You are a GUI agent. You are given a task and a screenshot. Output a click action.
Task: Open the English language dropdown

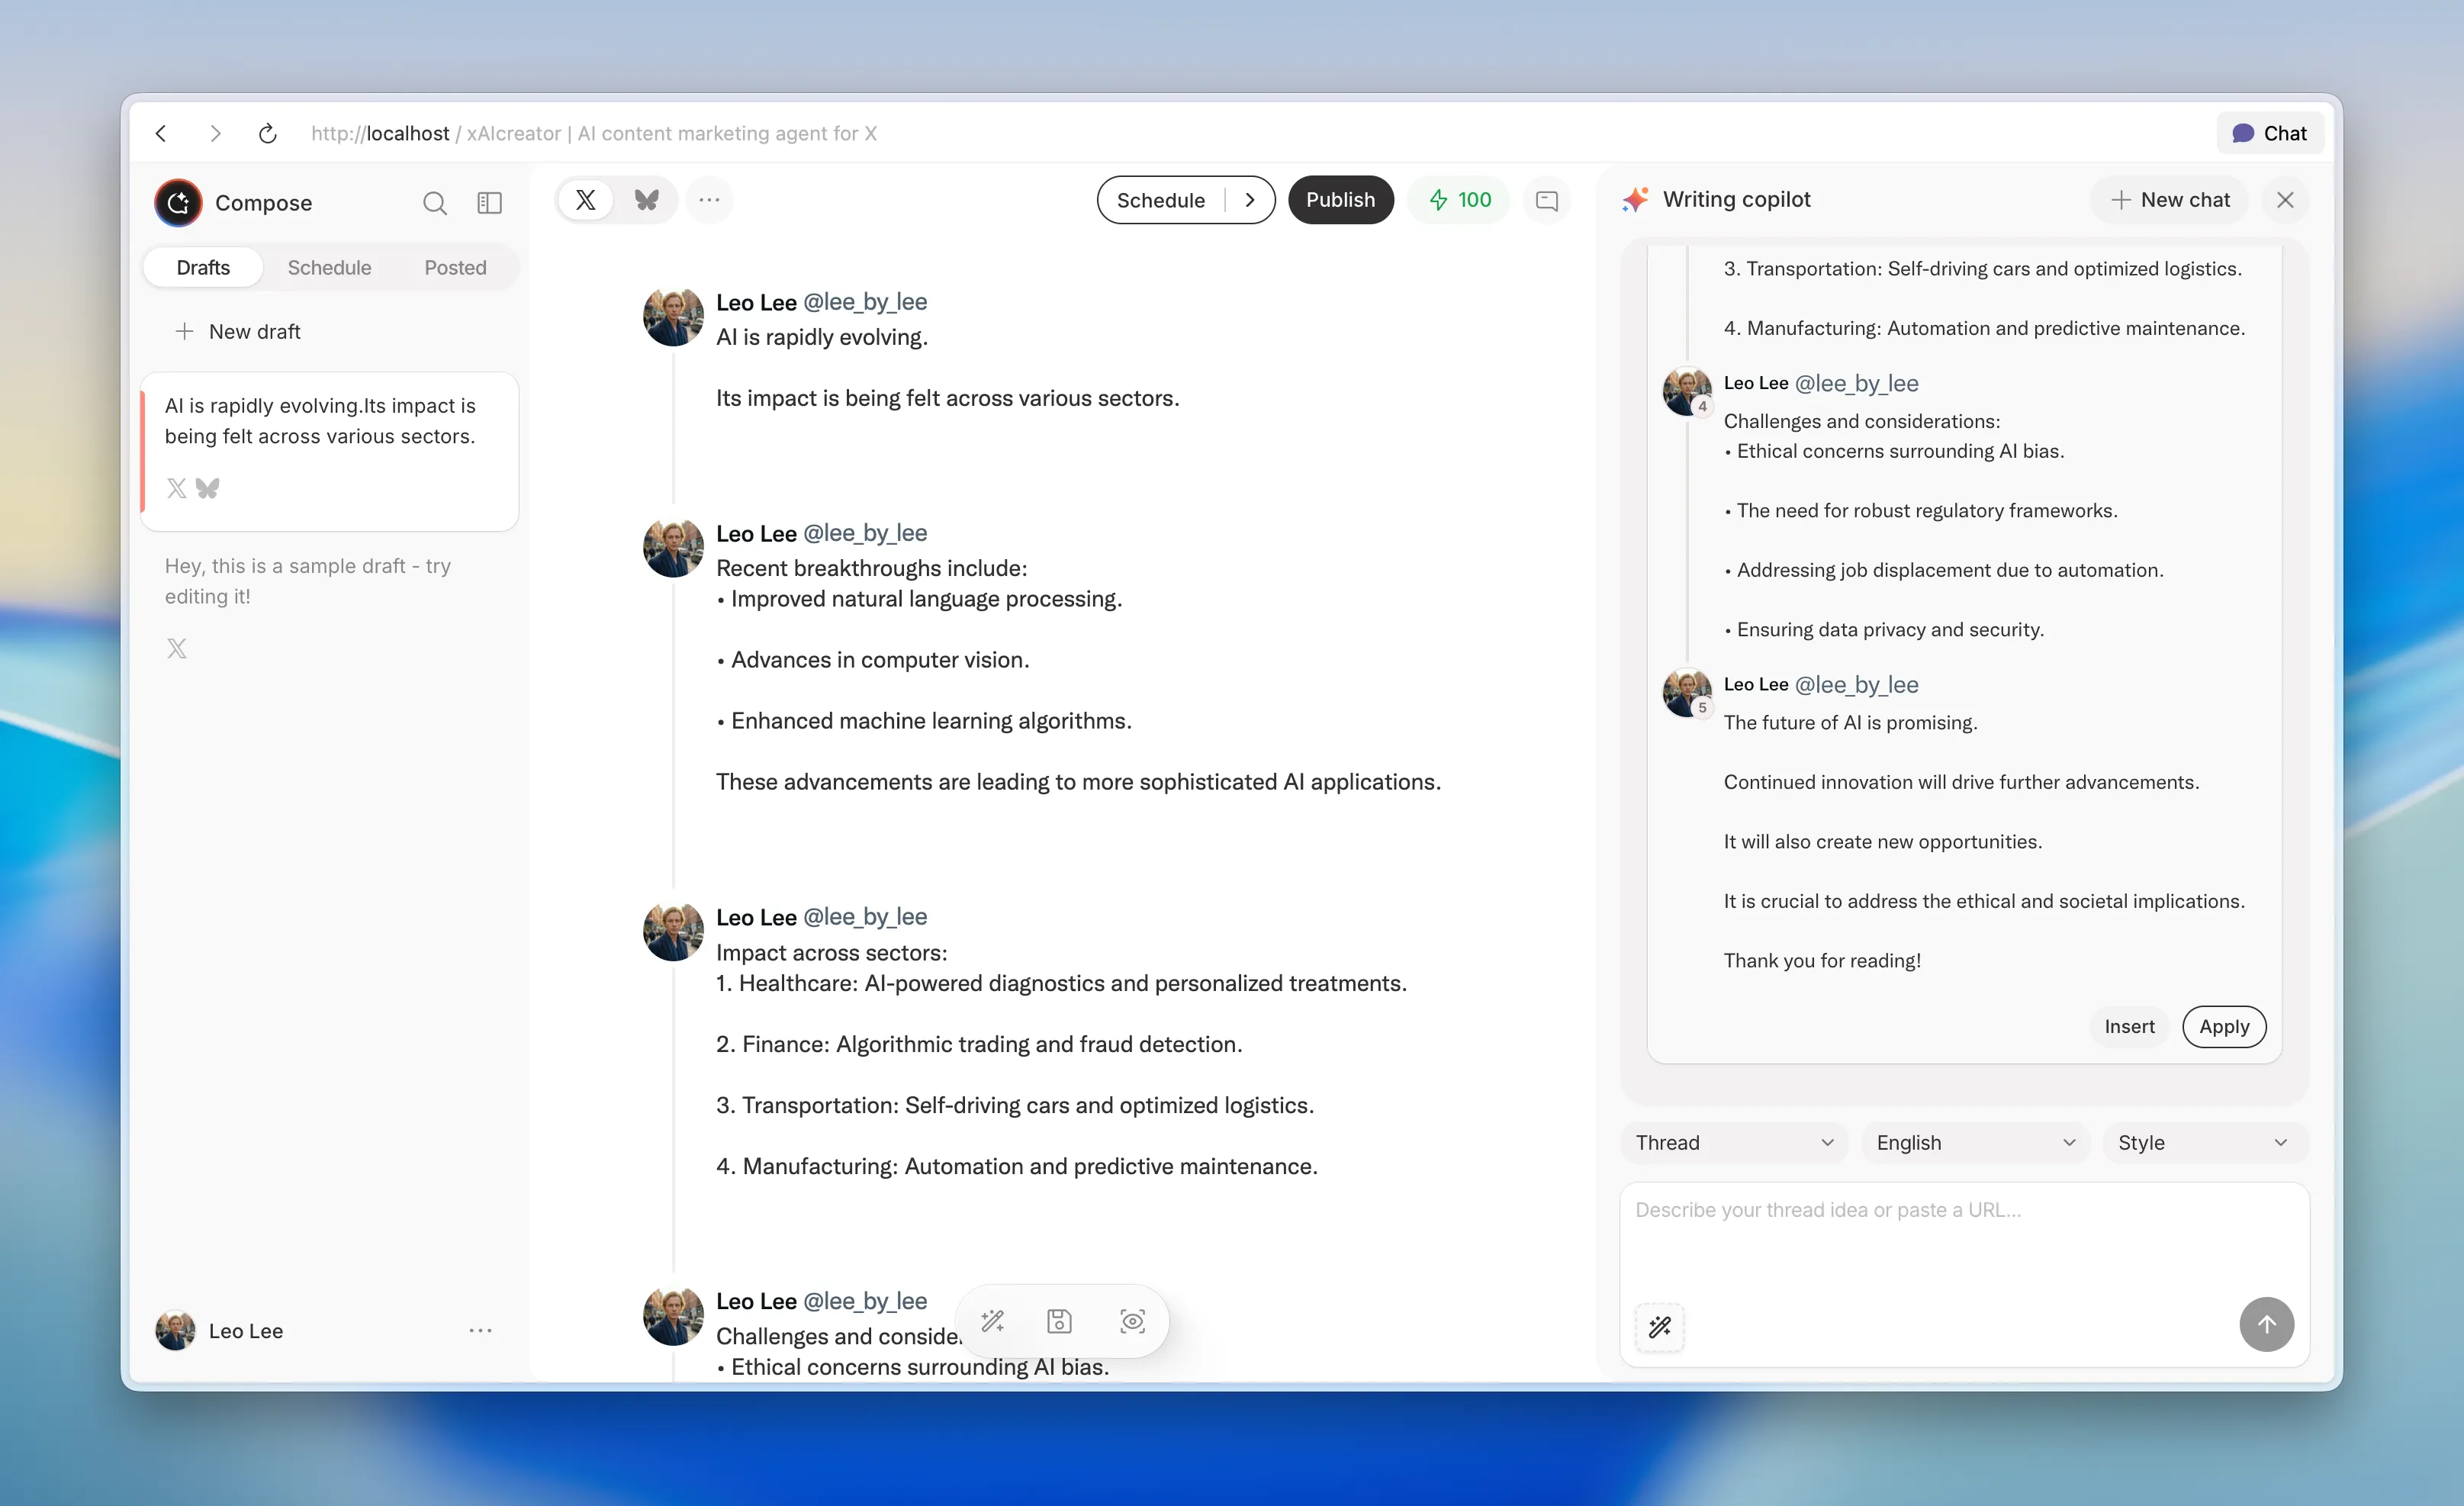pos(1974,1142)
